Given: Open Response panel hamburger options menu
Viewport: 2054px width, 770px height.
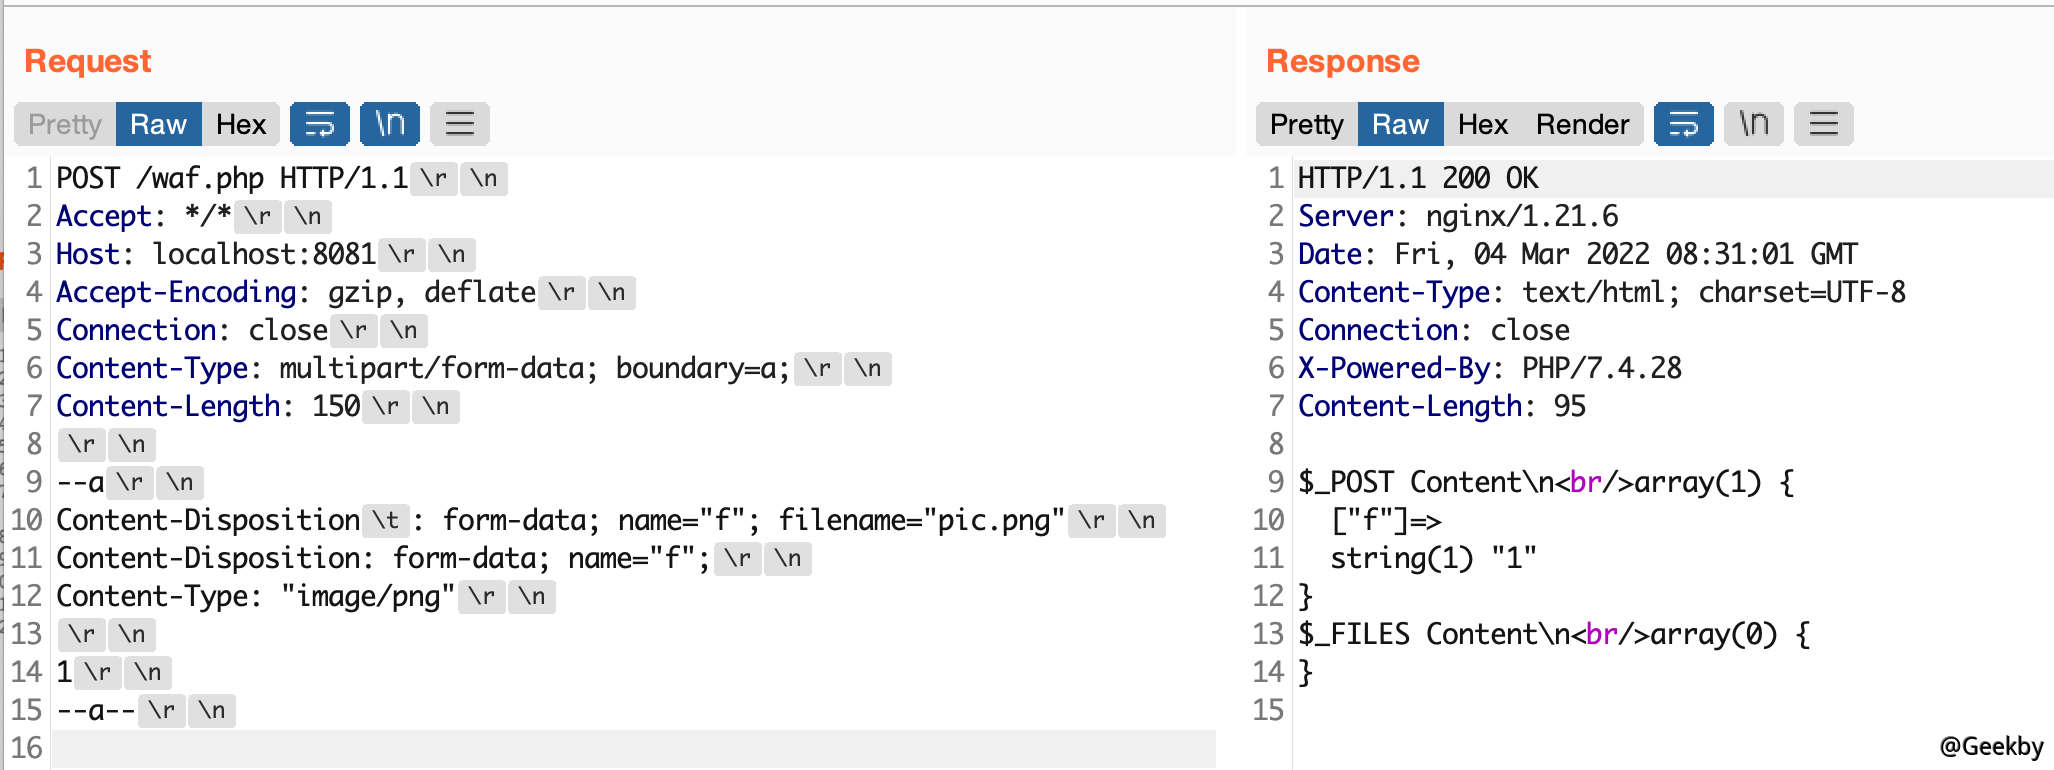Looking at the screenshot, I should [x=1824, y=124].
